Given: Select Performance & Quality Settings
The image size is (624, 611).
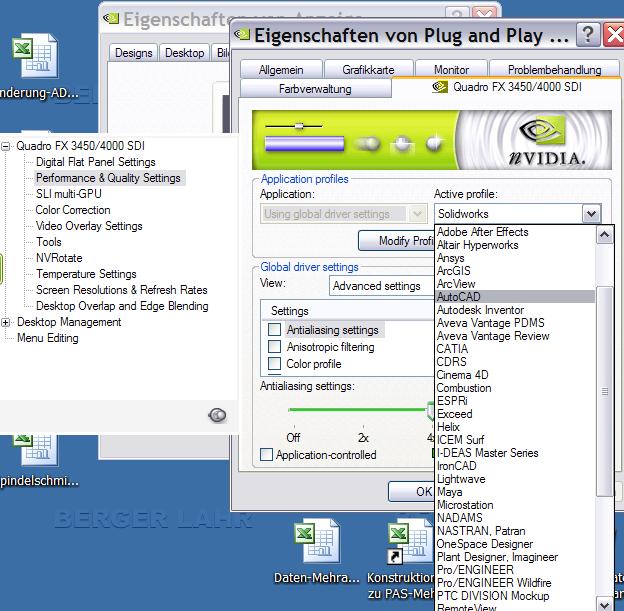Looking at the screenshot, I should [x=108, y=178].
